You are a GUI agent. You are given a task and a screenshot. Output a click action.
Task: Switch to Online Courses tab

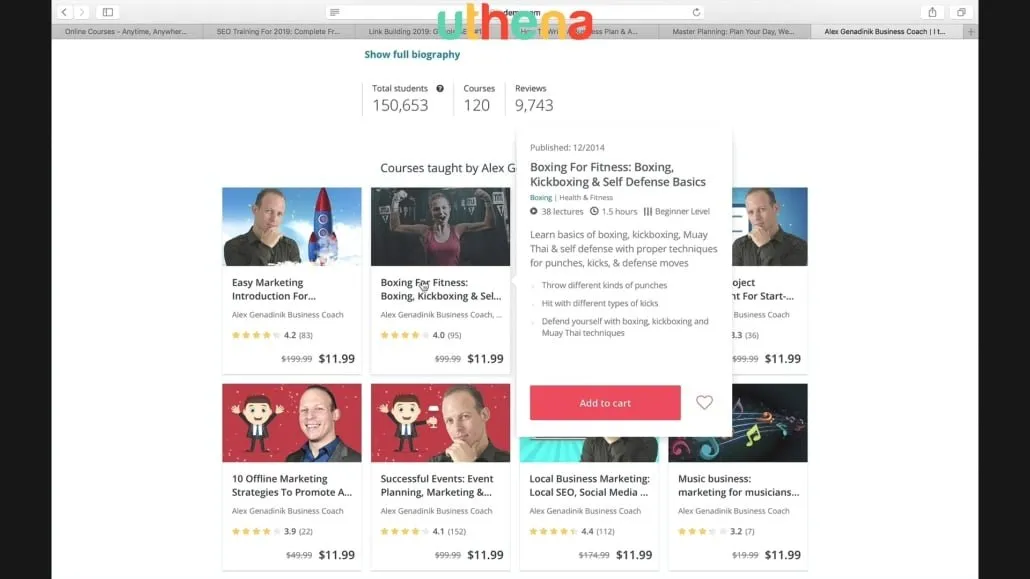coord(125,32)
